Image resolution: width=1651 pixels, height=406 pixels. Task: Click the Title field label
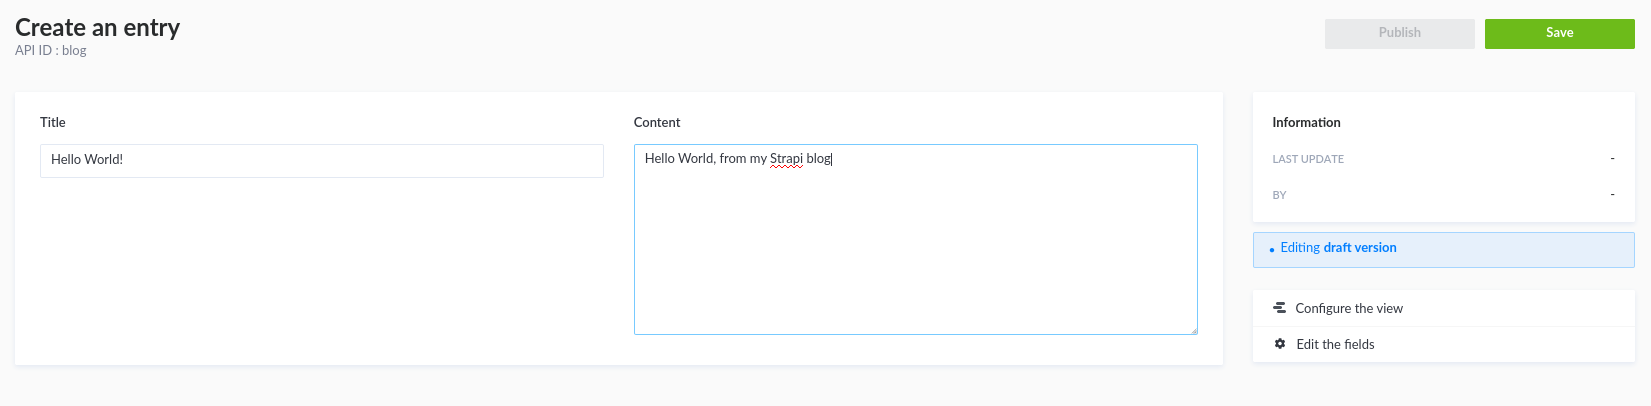[53, 122]
